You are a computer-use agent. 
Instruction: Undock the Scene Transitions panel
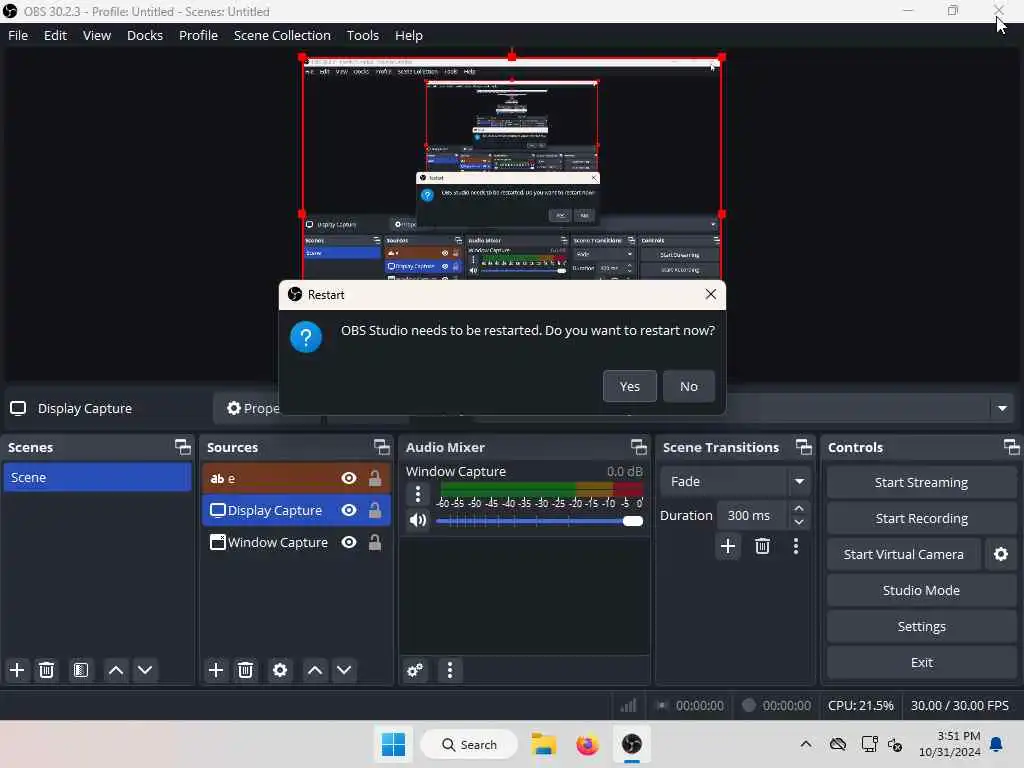click(804, 447)
